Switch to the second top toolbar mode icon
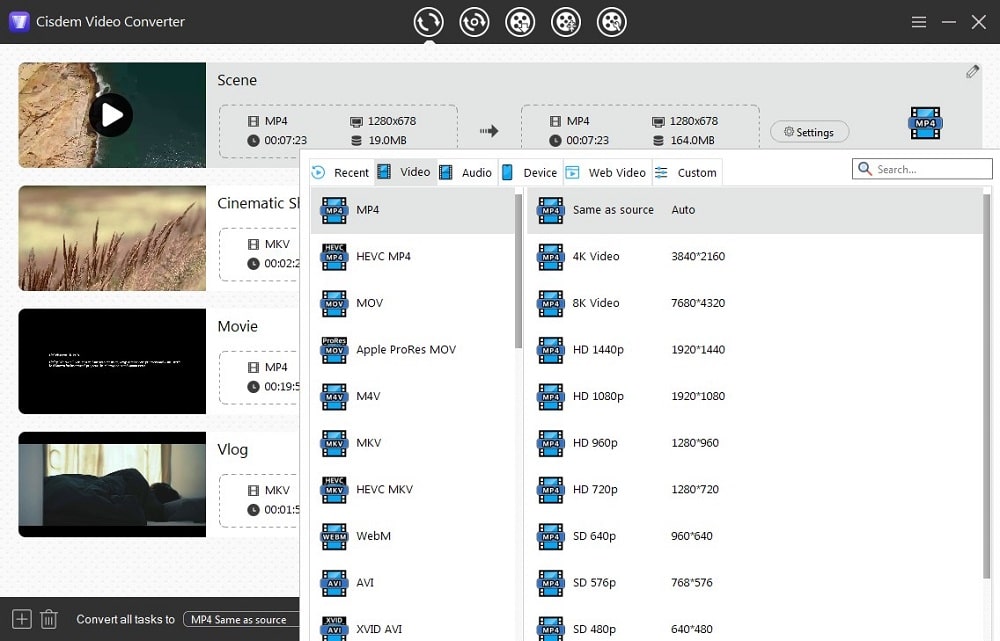The image size is (1000, 641). pos(474,21)
